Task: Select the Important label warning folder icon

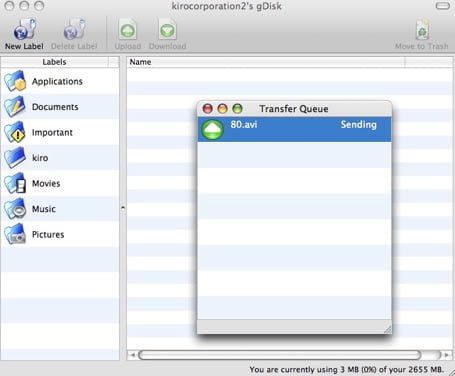Action: click(15, 132)
